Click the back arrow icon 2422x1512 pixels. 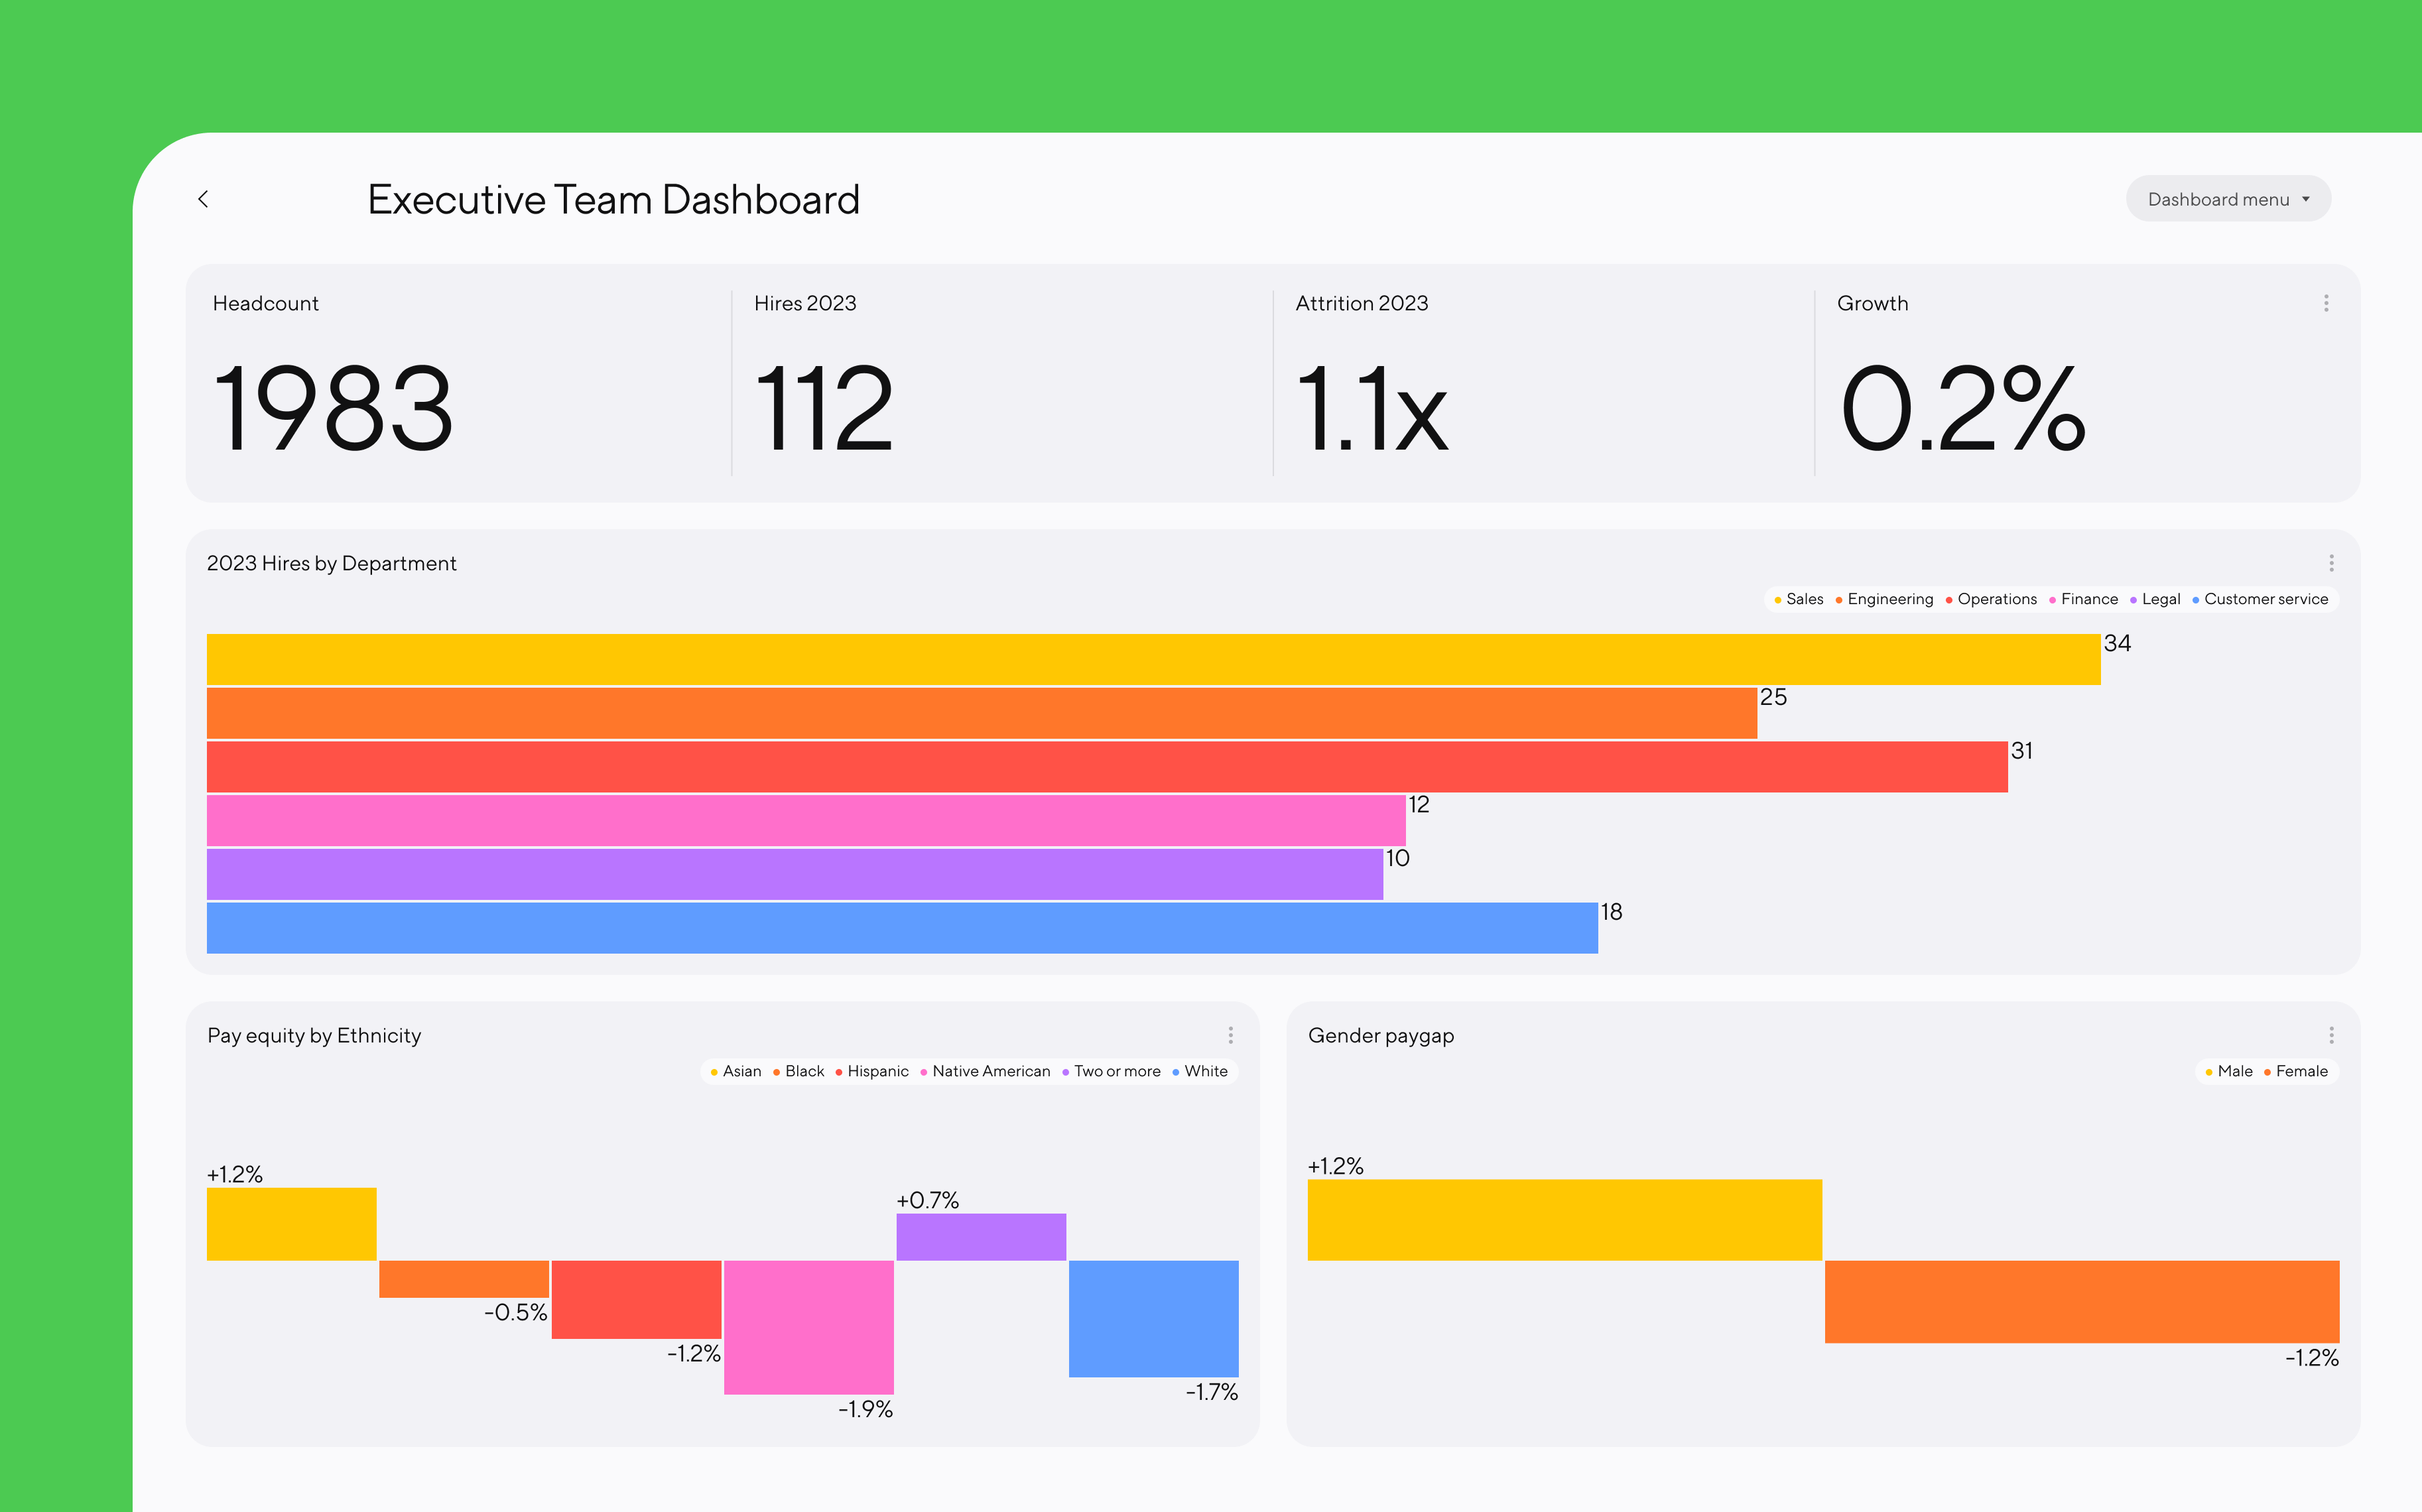[203, 199]
